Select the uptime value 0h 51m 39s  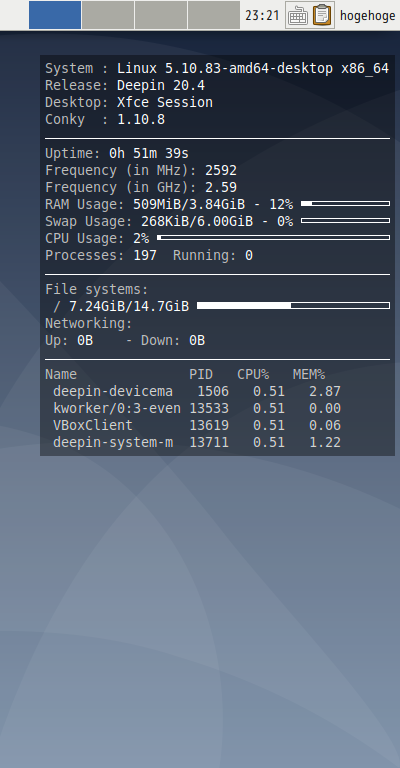tap(149, 153)
